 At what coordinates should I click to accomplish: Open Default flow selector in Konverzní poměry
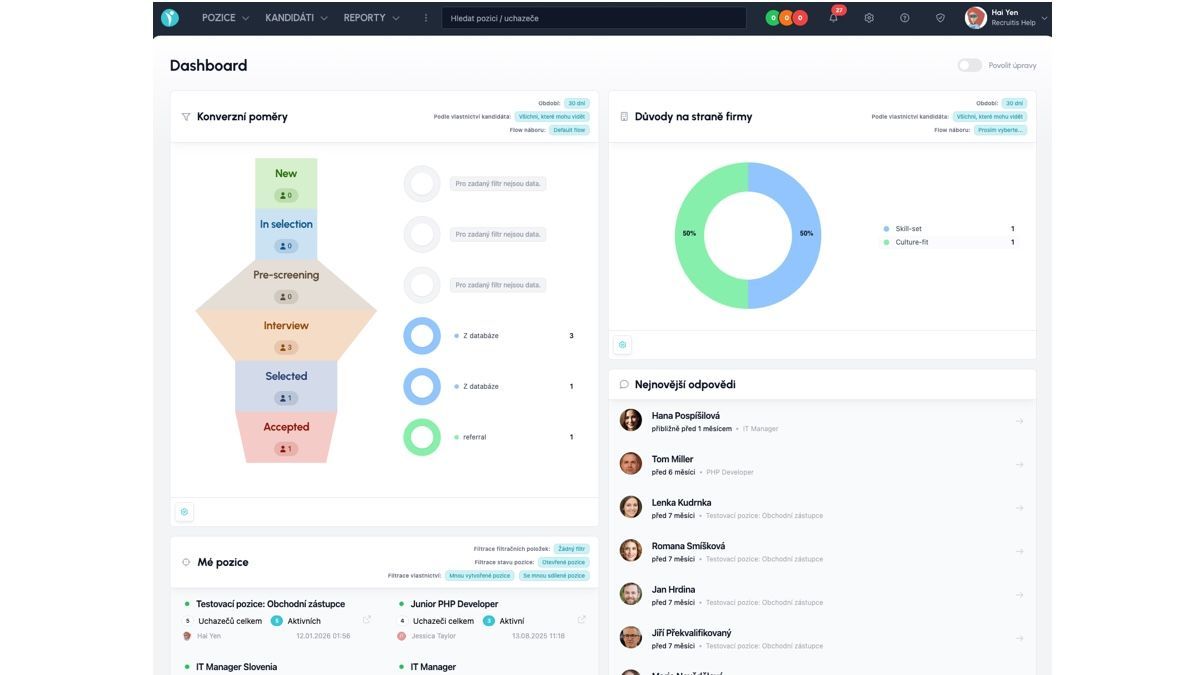point(569,130)
